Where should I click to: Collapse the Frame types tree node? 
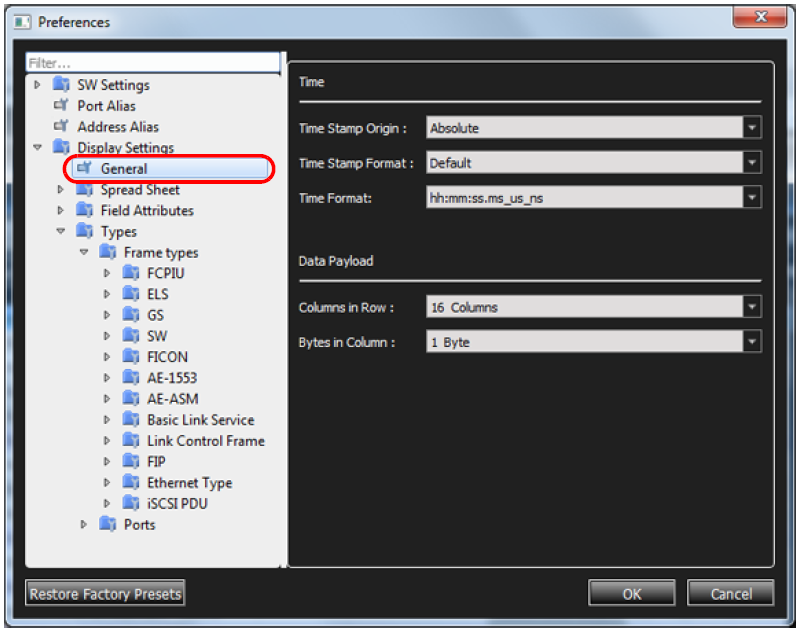click(84, 252)
